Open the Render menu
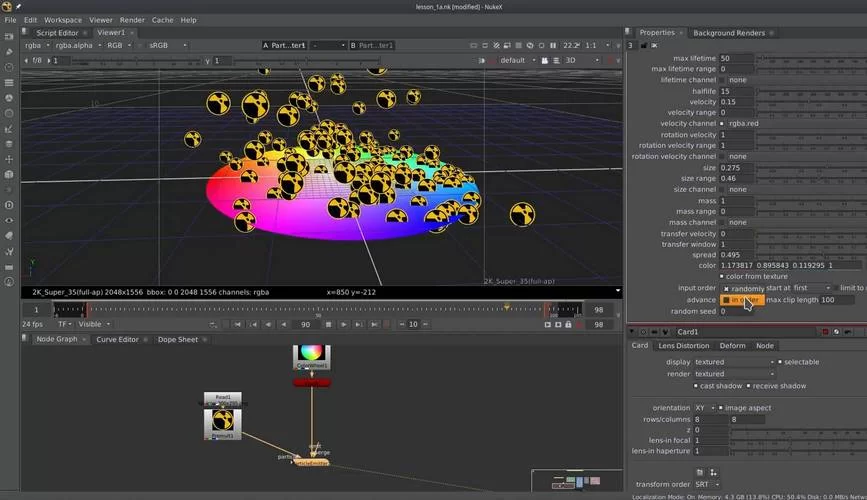 (132, 20)
